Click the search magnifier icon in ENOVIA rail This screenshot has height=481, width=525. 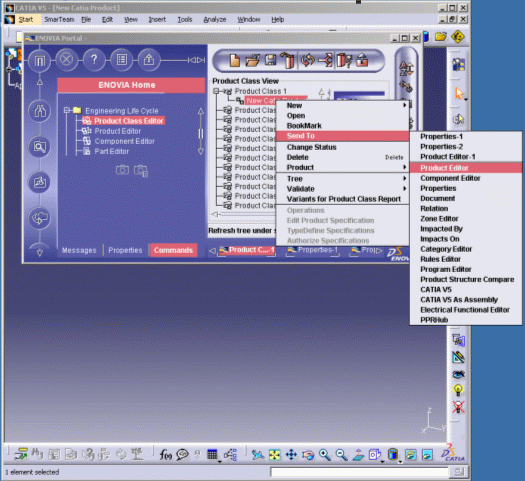coord(40,147)
